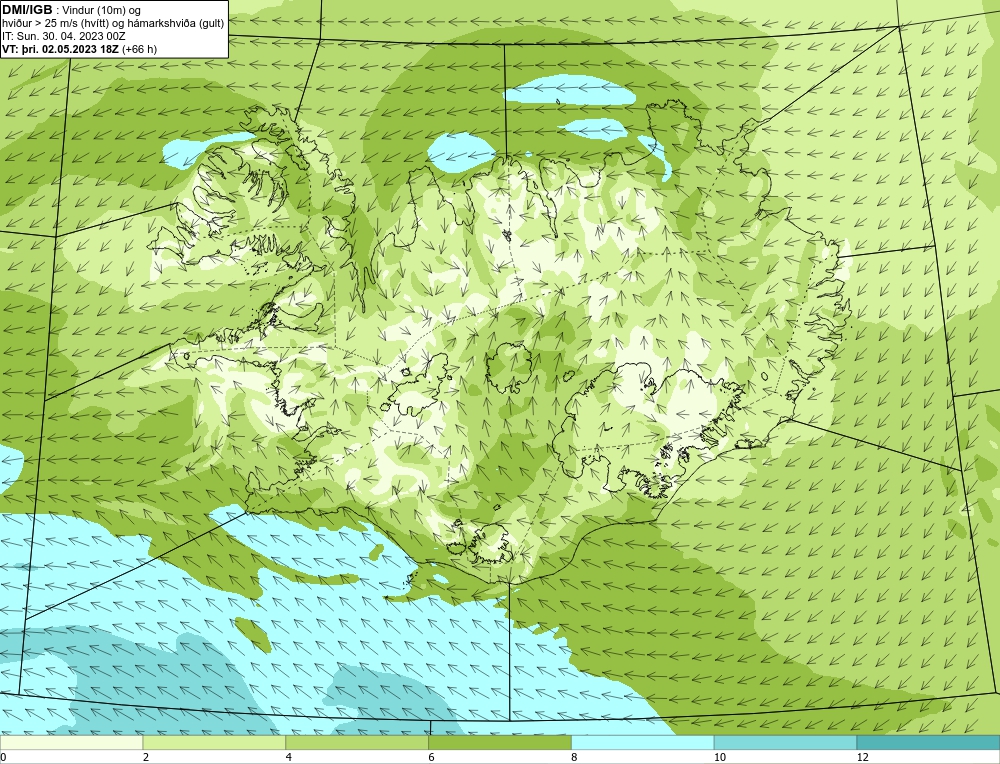This screenshot has height=764, width=1000.
Task: Click the 12+ m/s dark teal swatch
Action: tap(929, 743)
